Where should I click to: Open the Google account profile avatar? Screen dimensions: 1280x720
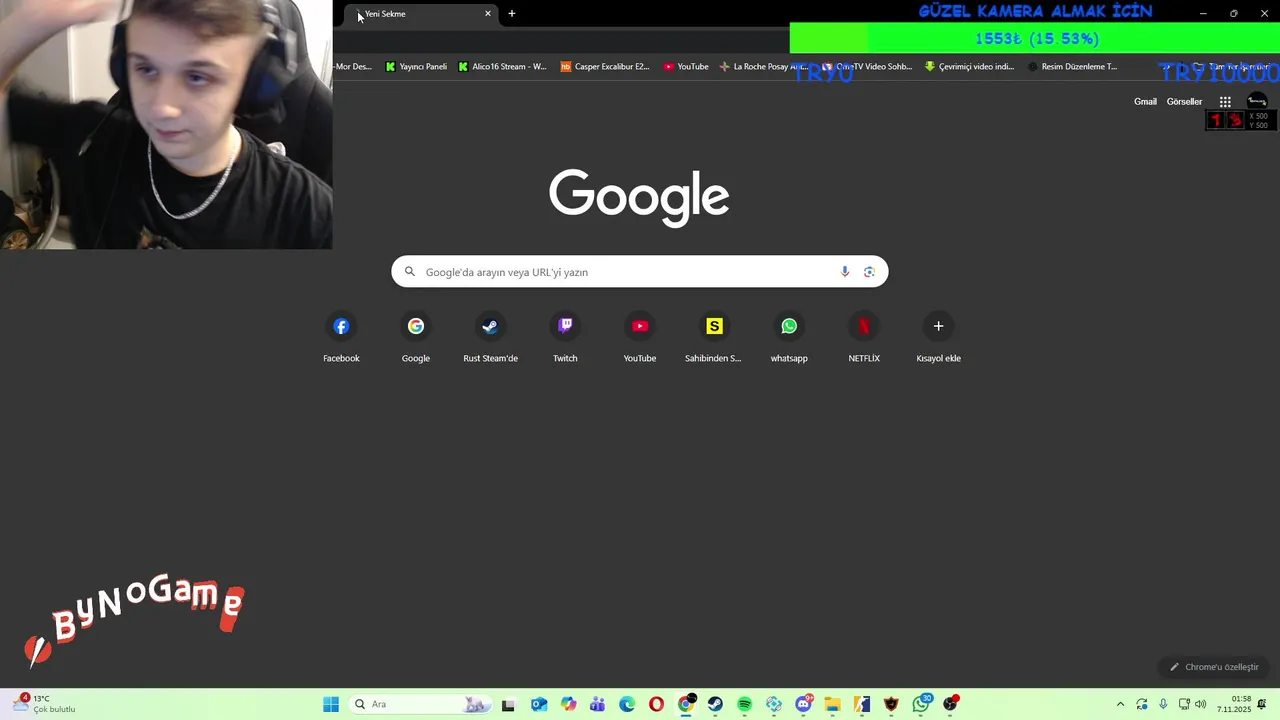(x=1257, y=102)
